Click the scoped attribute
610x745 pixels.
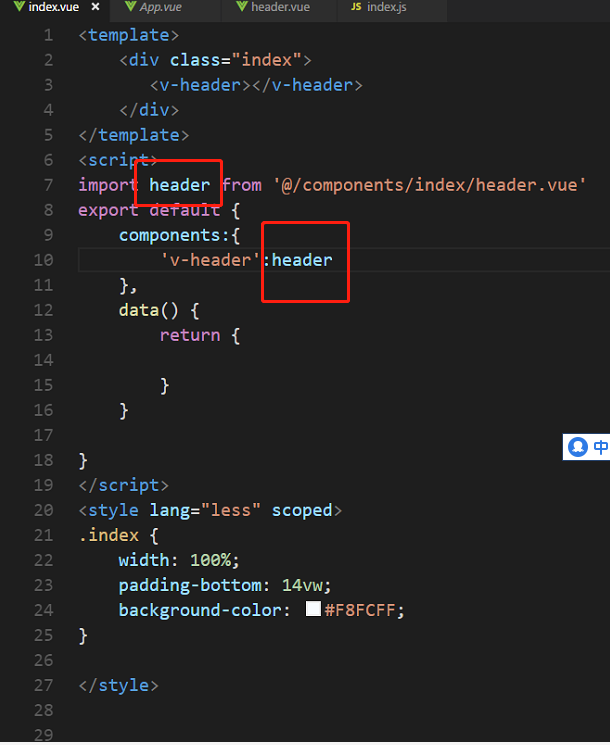(x=302, y=510)
